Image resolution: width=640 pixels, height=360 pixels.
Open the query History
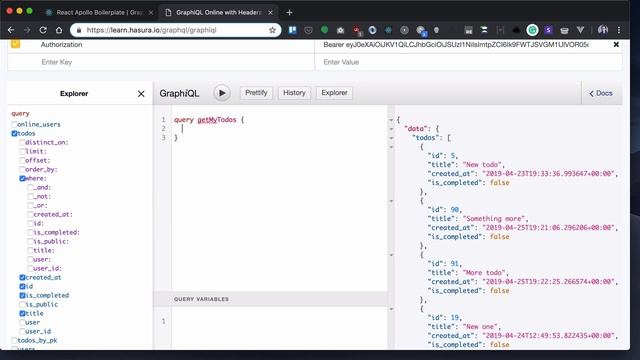pyautogui.click(x=294, y=93)
